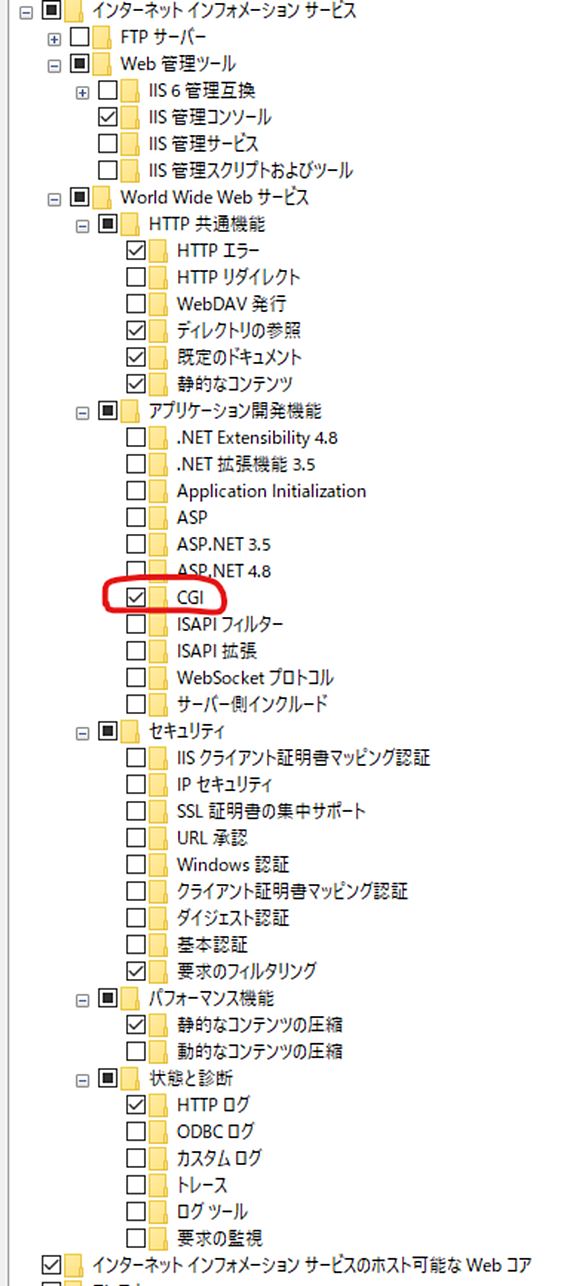This screenshot has width=586, height=1286.
Task: Check ISAPI 拡張 checkbox
Action: [x=136, y=652]
